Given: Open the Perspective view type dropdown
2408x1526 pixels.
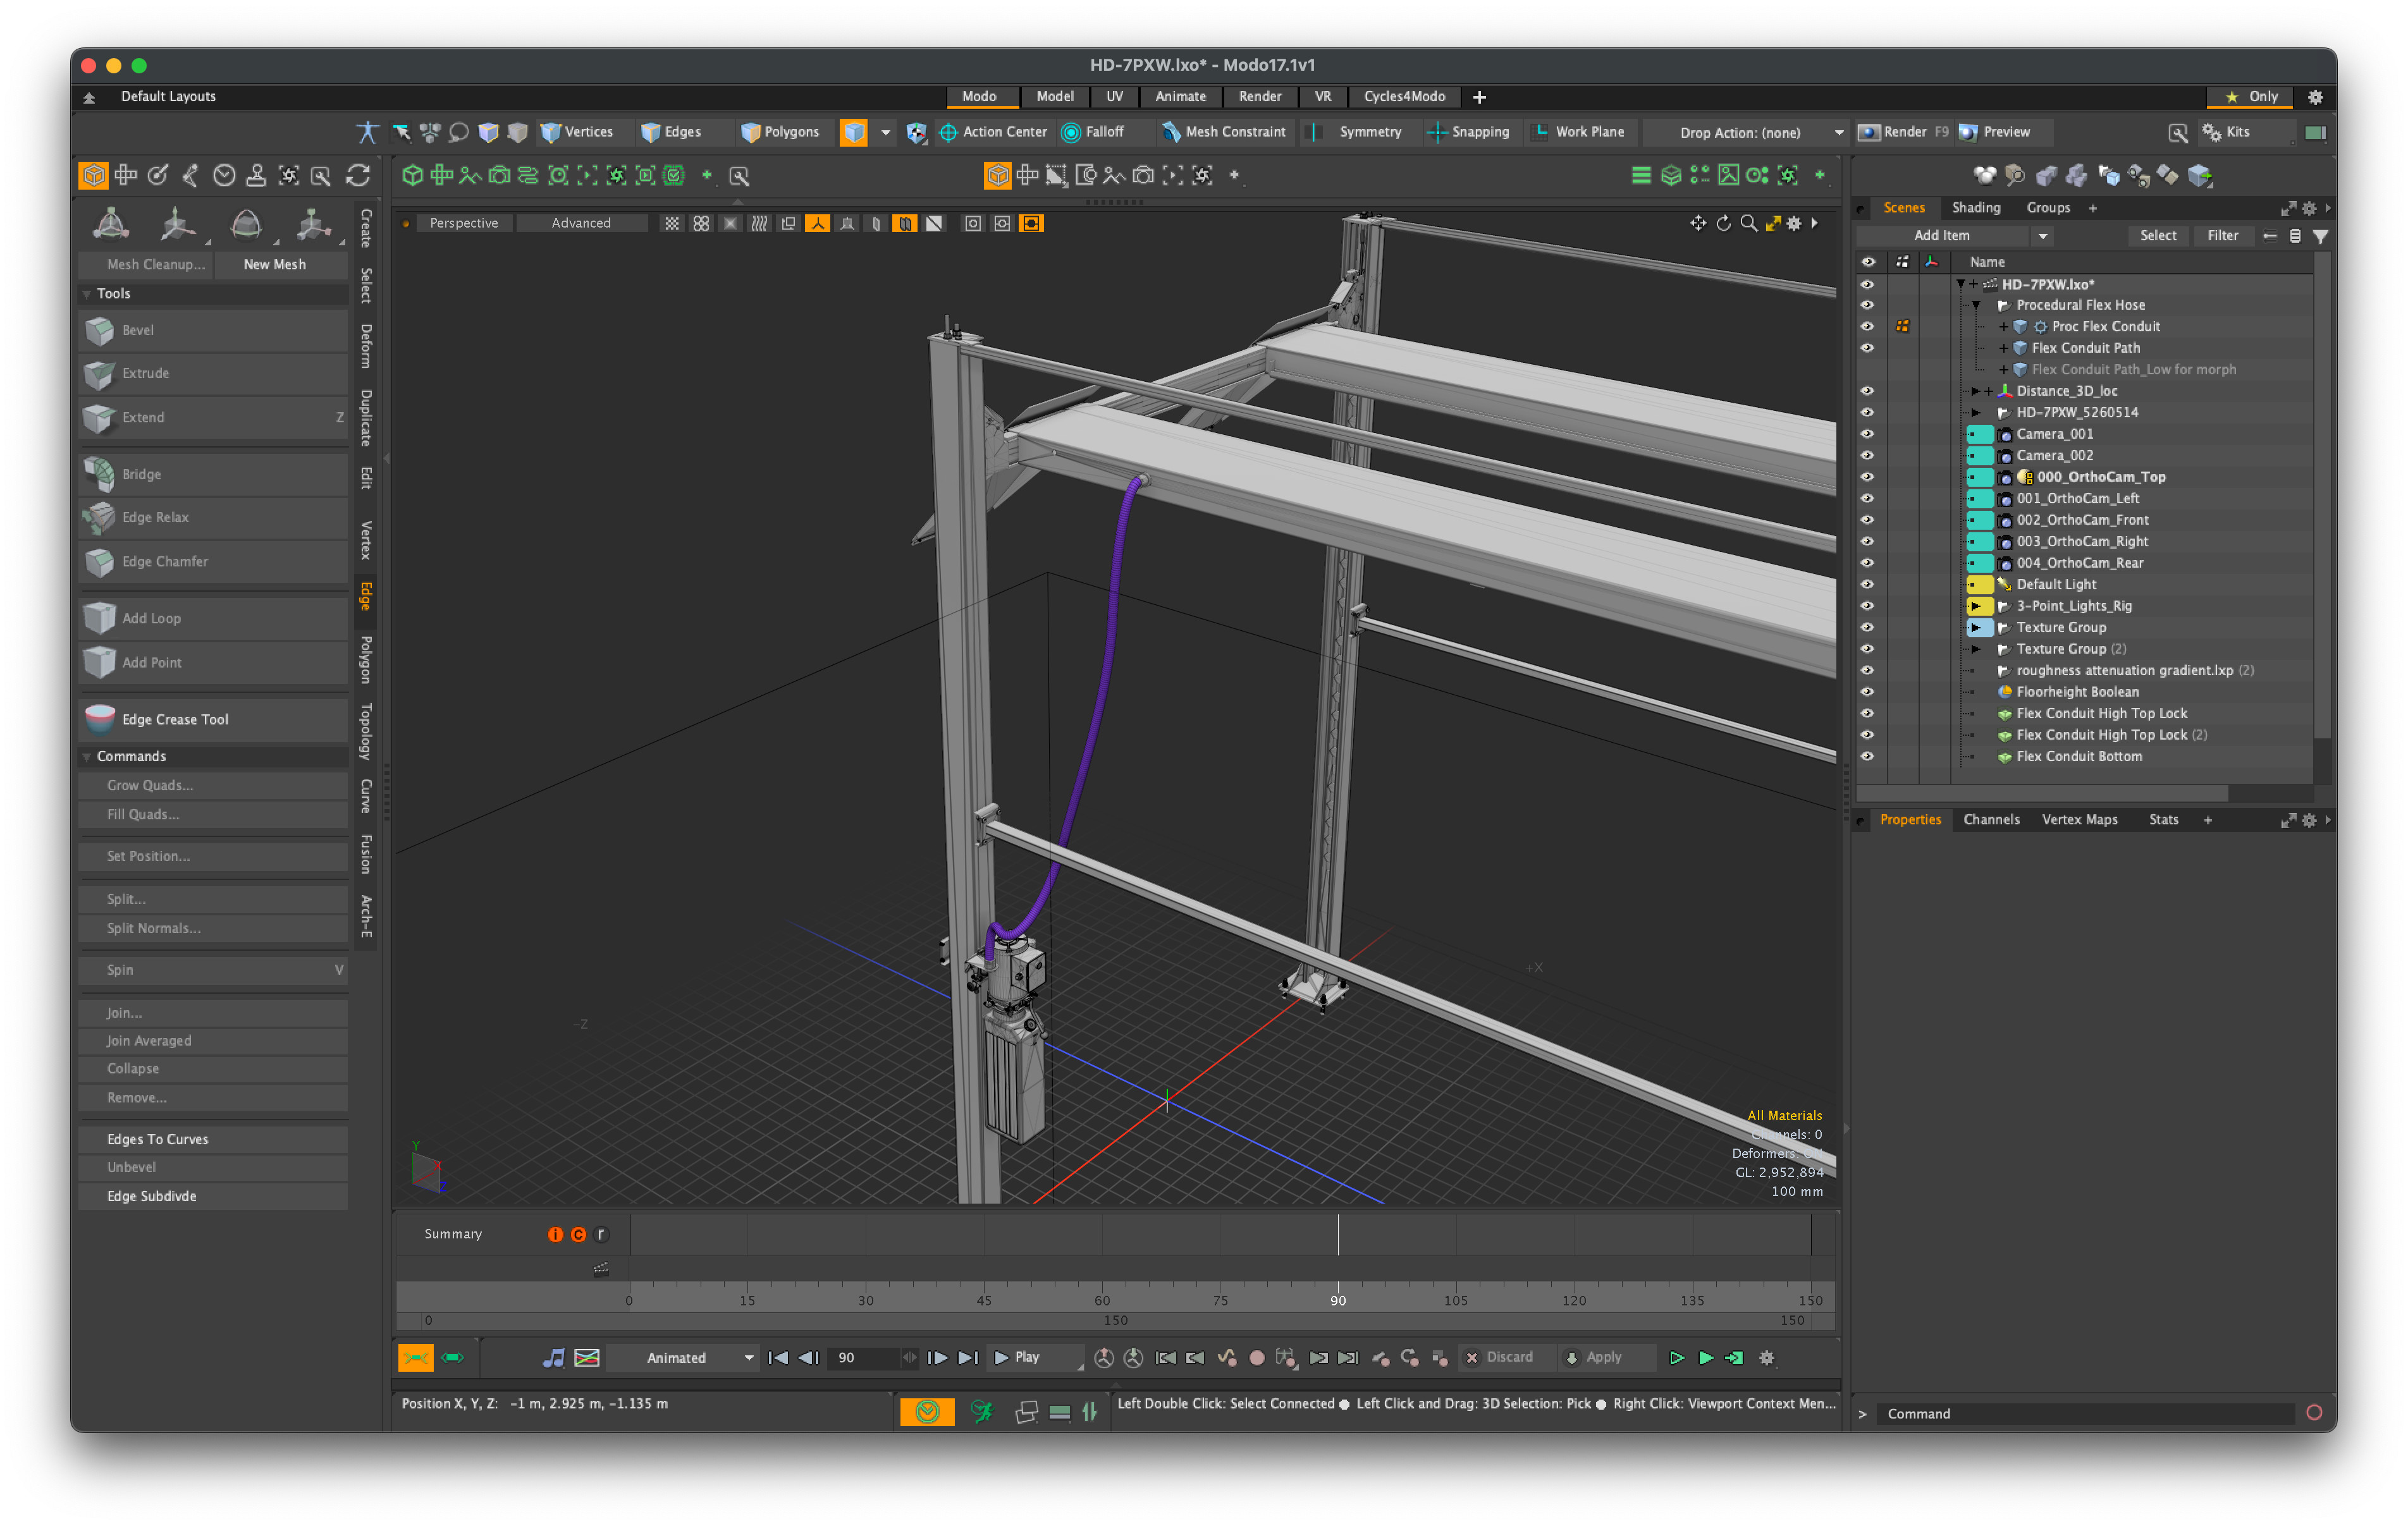Looking at the screenshot, I should [464, 223].
